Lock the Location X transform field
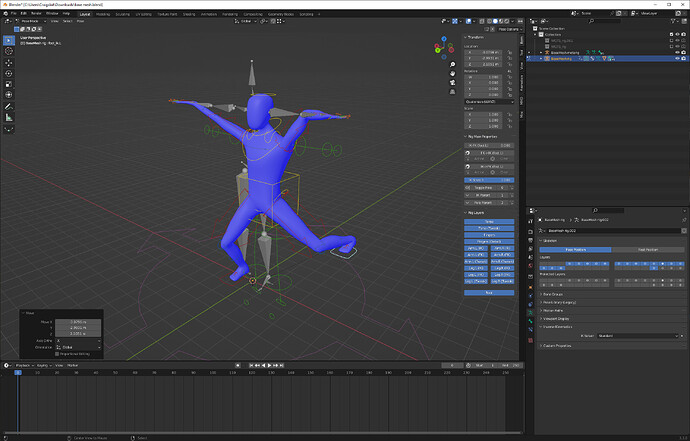690x441 pixels. (x=510, y=52)
